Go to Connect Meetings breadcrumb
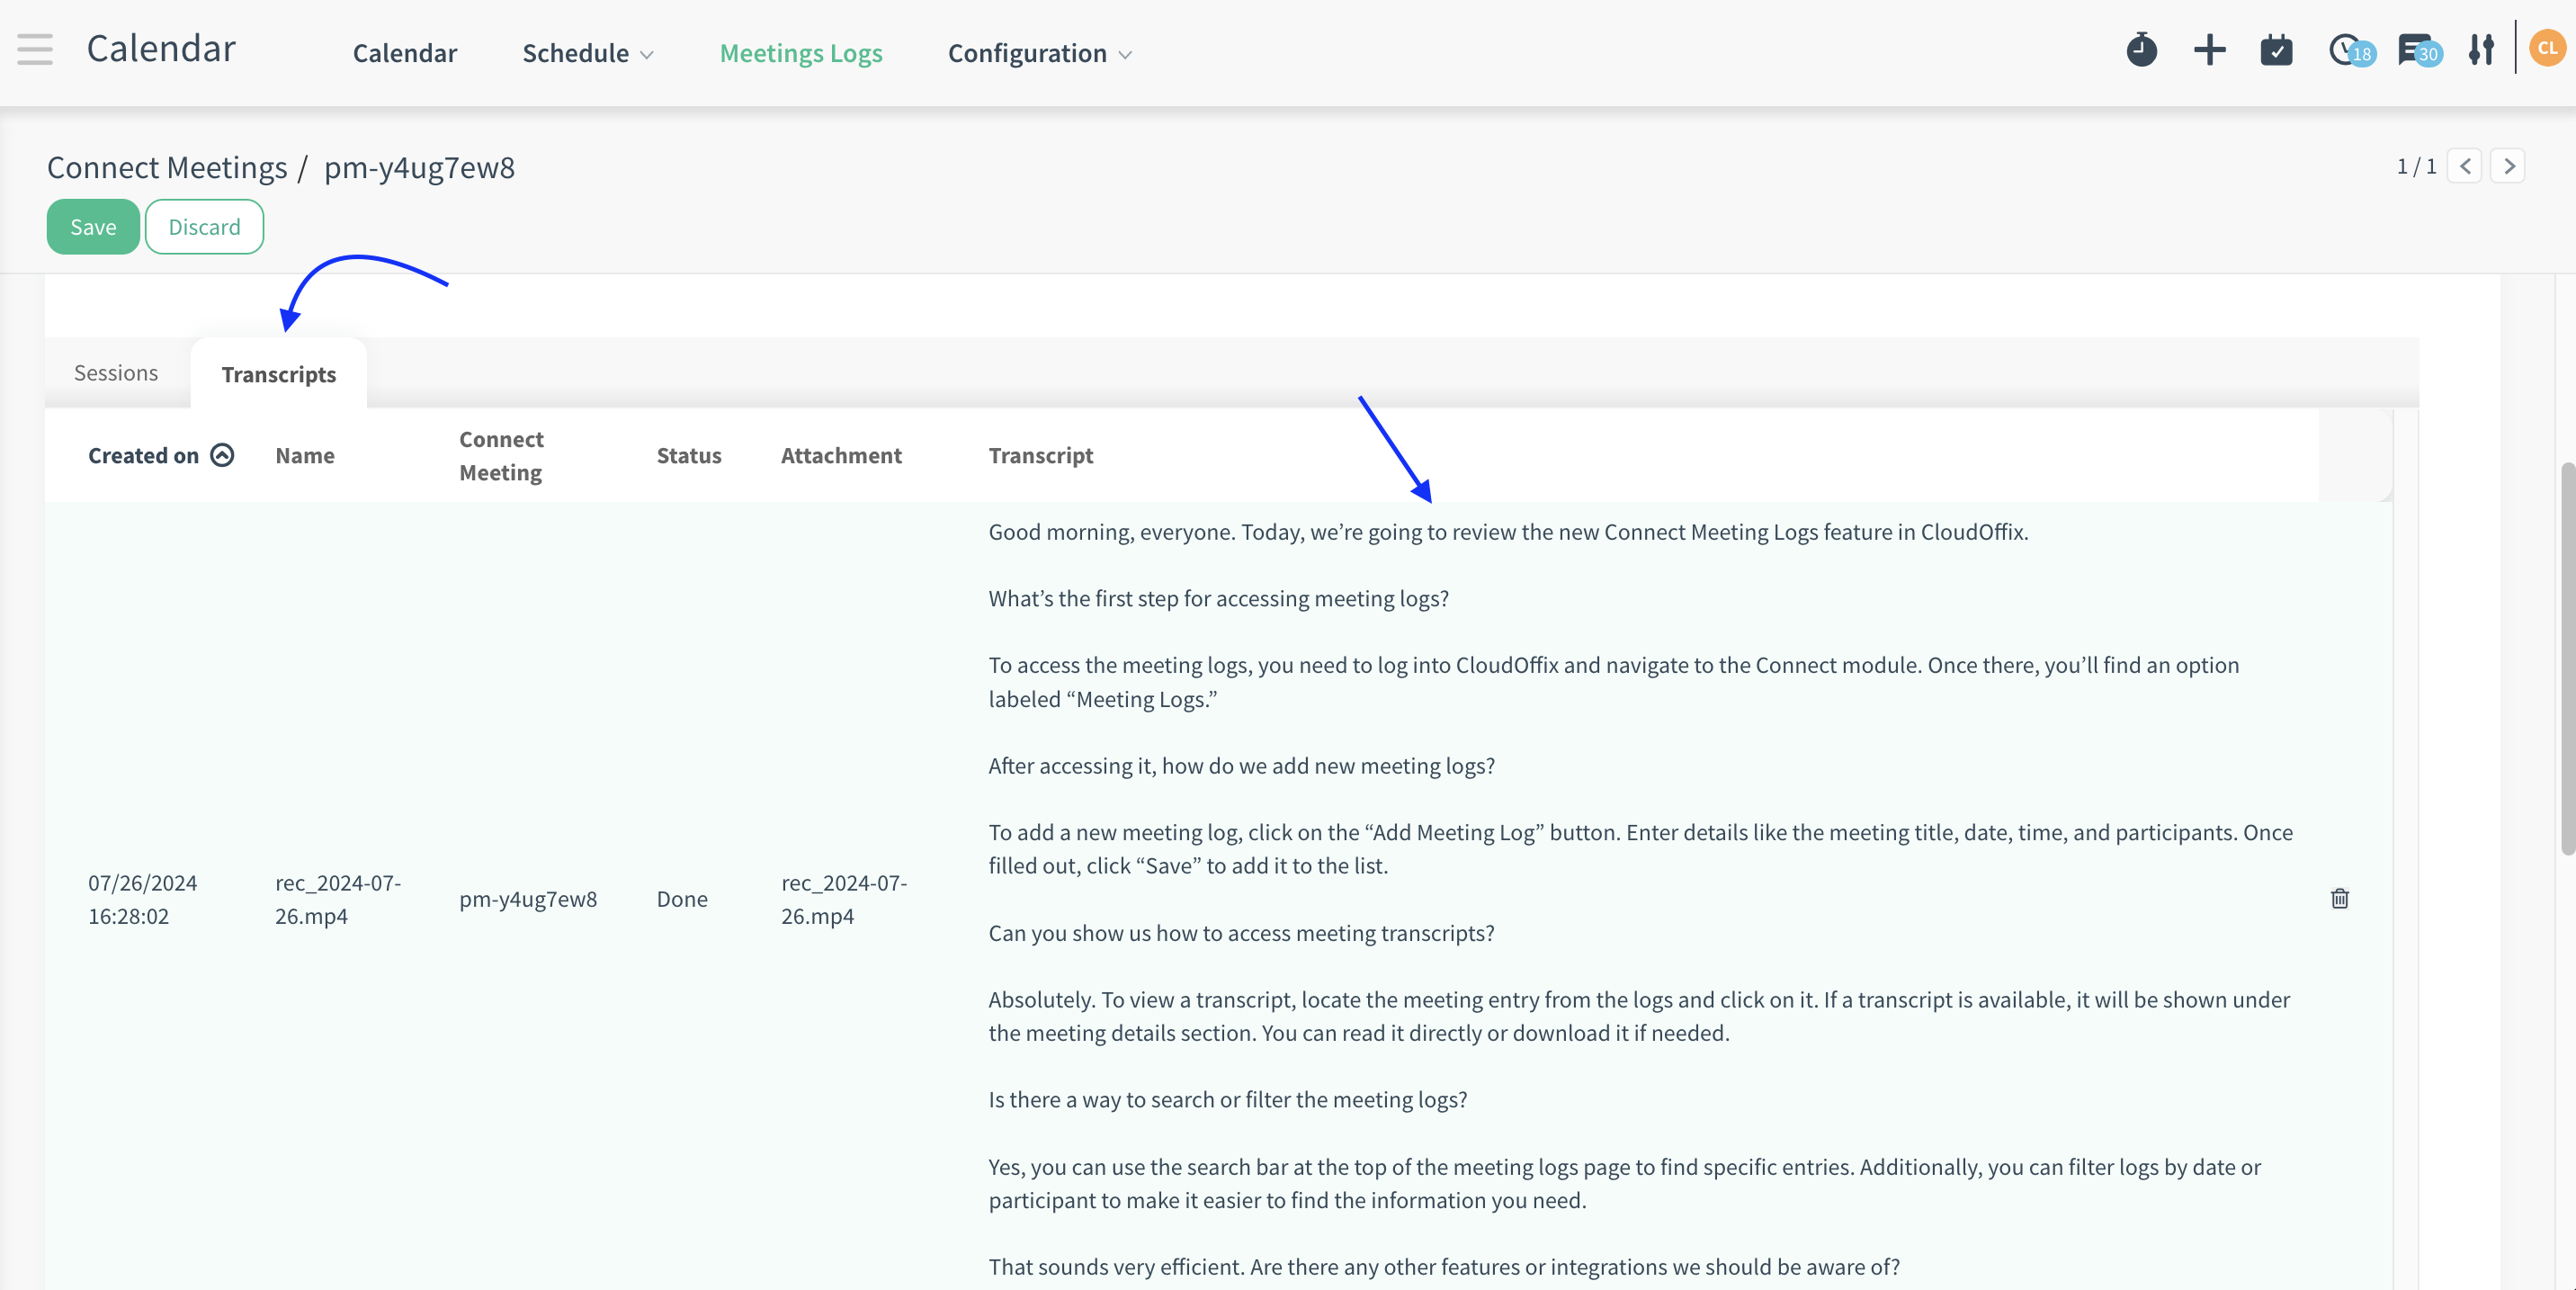 pyautogui.click(x=167, y=167)
